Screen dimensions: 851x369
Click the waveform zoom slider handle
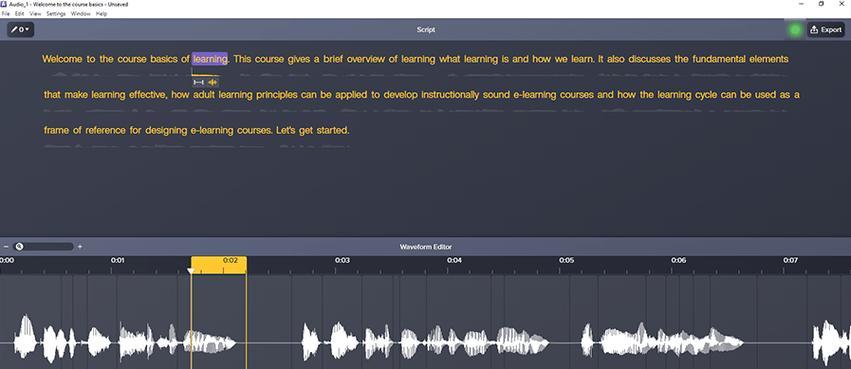[x=20, y=246]
